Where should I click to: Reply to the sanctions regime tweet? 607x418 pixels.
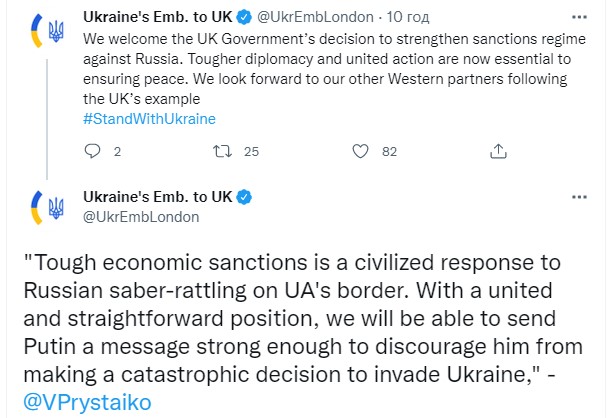click(x=92, y=151)
